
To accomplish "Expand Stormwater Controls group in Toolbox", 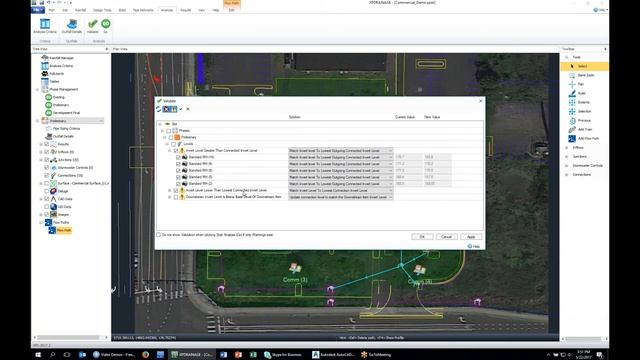I will point(567,165).
